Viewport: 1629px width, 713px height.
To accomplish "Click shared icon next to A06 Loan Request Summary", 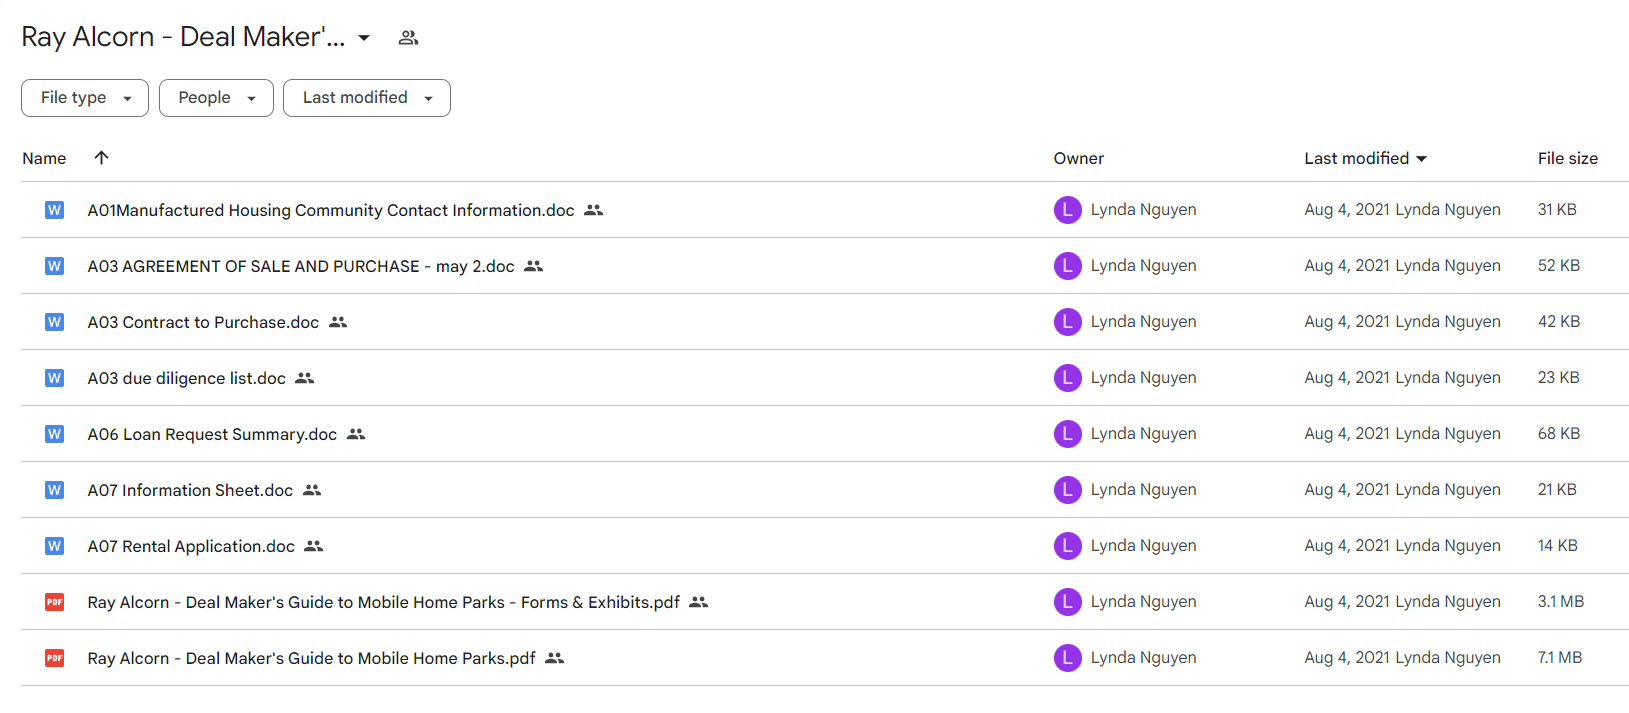I will [356, 434].
